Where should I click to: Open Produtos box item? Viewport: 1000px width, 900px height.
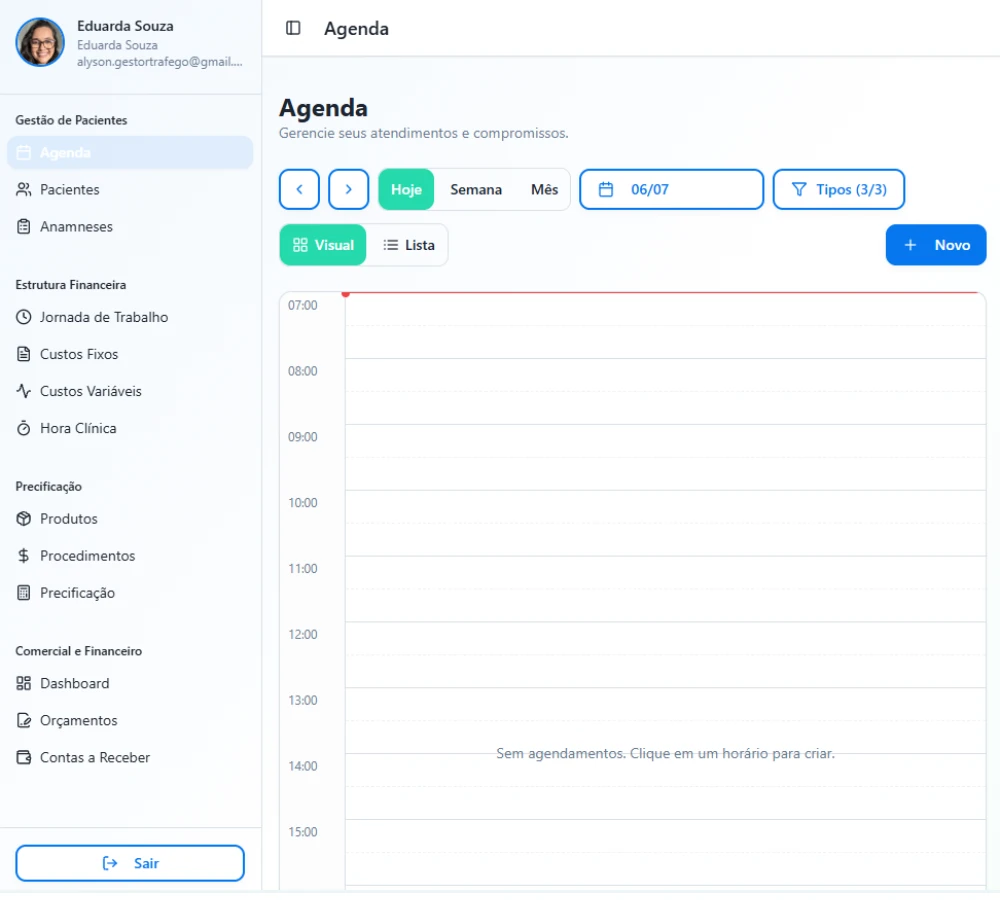[x=130, y=519]
